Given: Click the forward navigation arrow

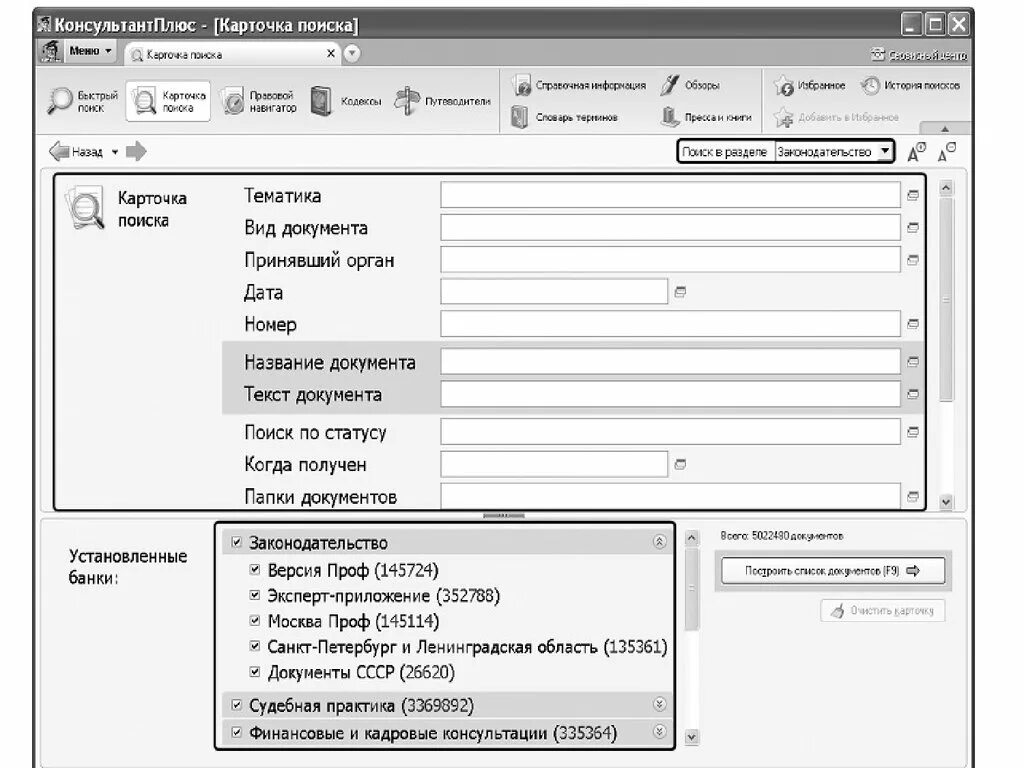Looking at the screenshot, I should tap(136, 152).
